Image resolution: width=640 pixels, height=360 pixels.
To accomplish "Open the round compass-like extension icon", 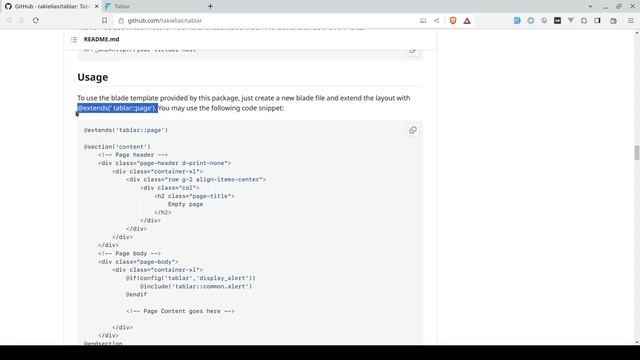I will pyautogui.click(x=531, y=20).
